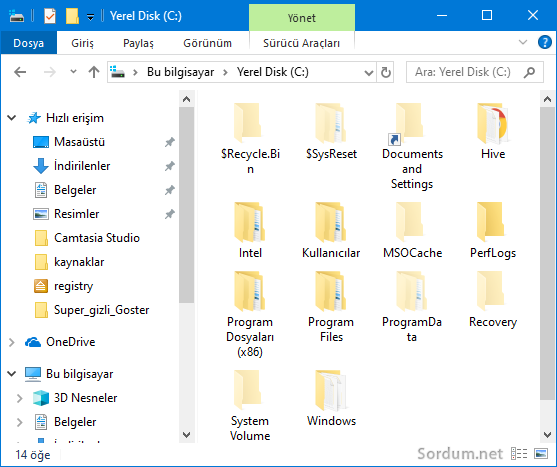Click the Properties quick access toolbar icon
557x467 pixels.
(50, 16)
